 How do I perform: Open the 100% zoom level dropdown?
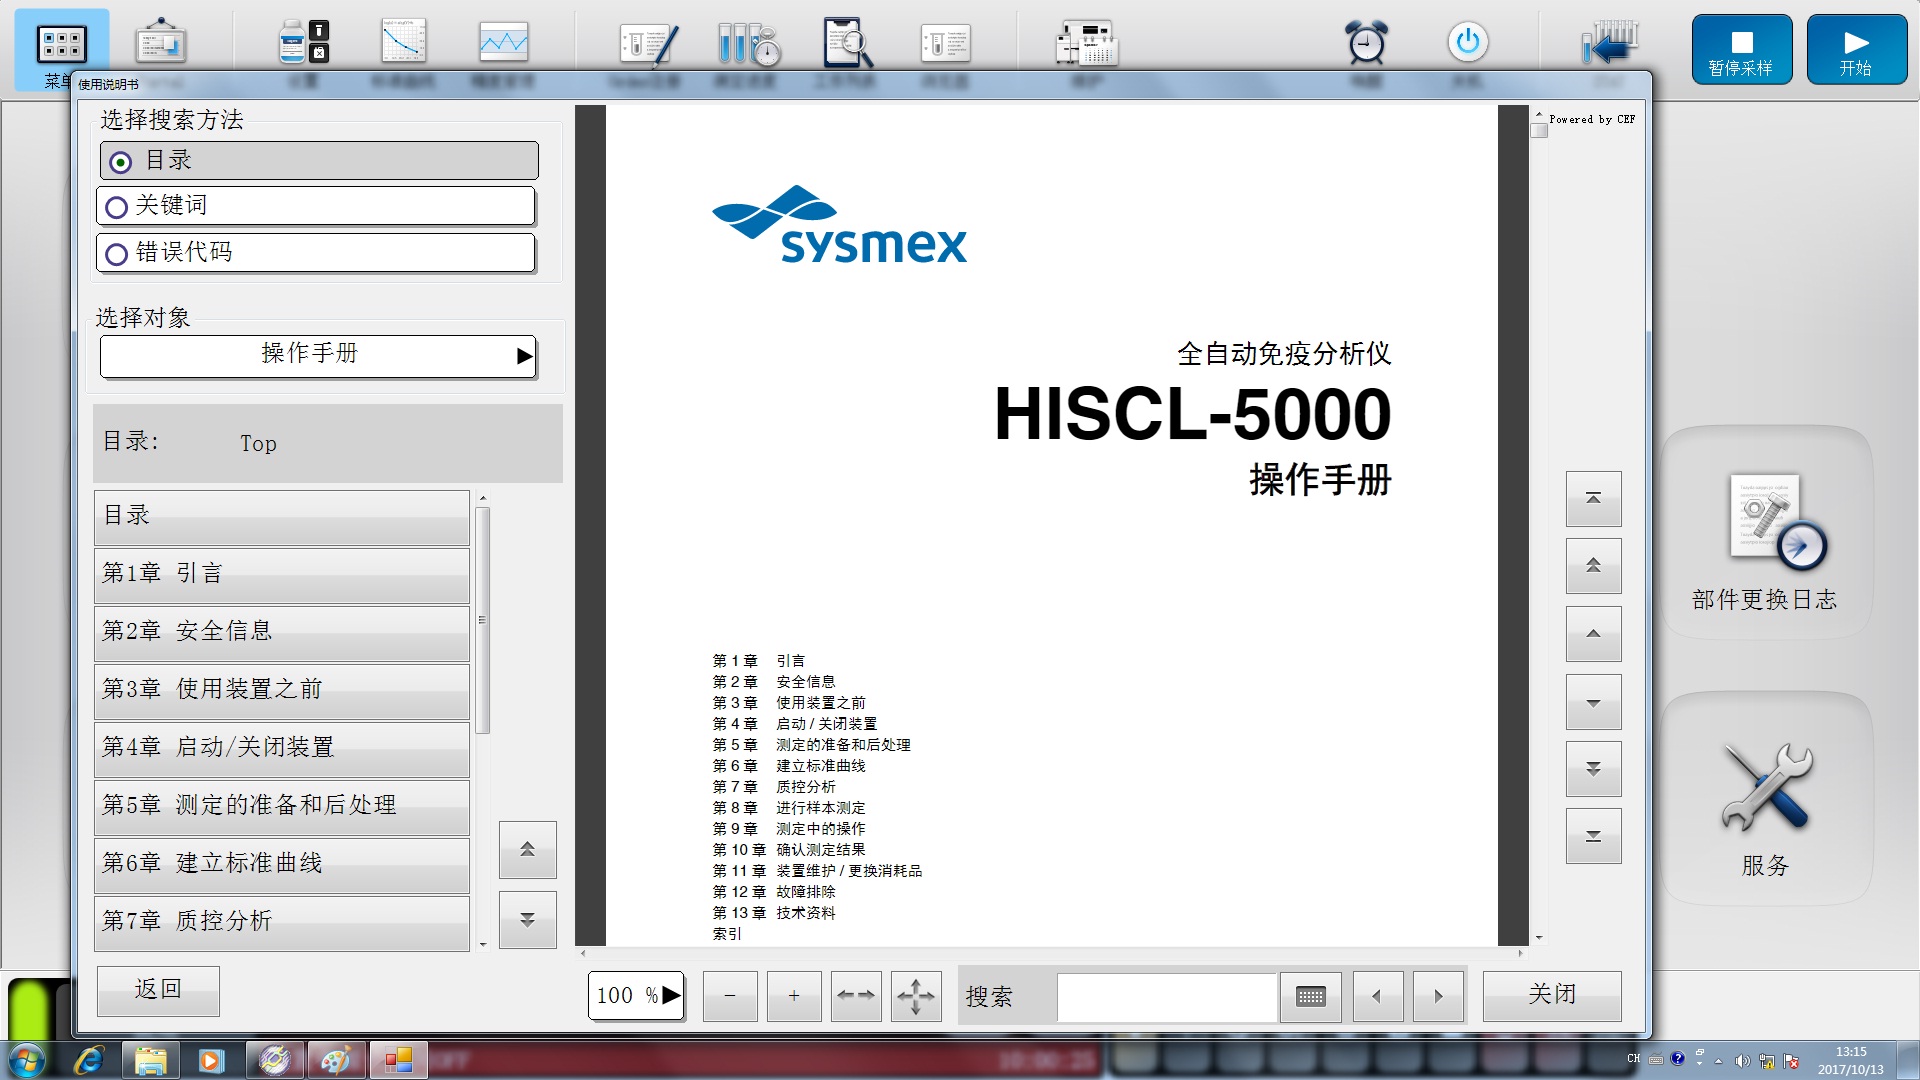[x=636, y=996]
